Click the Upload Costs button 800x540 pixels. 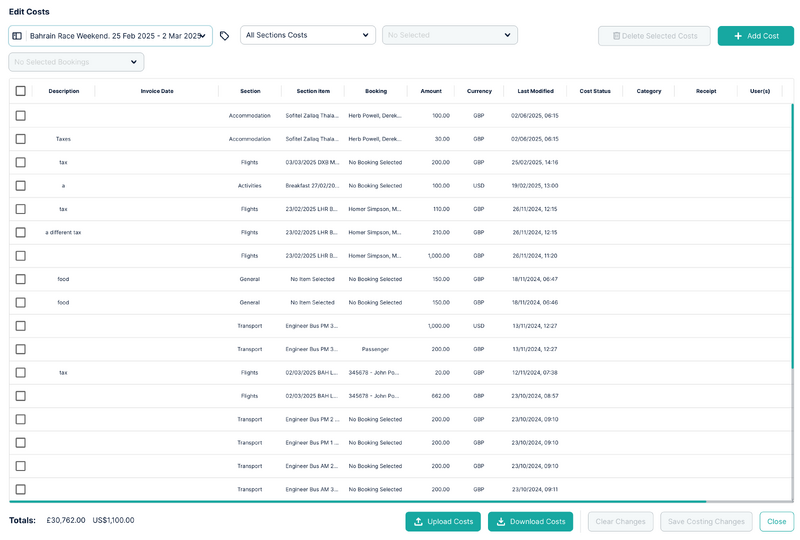443,522
